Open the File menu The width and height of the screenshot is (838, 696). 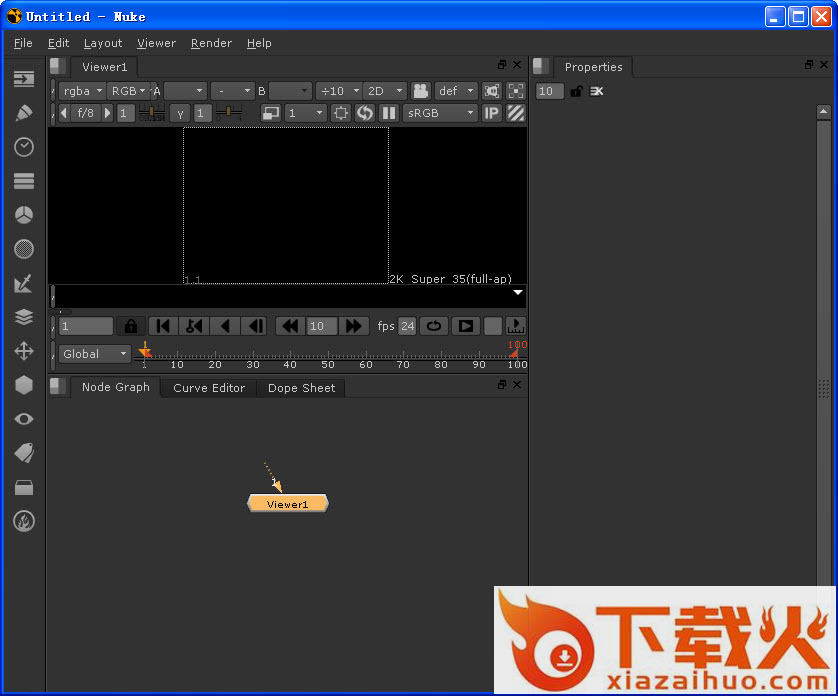(x=23, y=43)
